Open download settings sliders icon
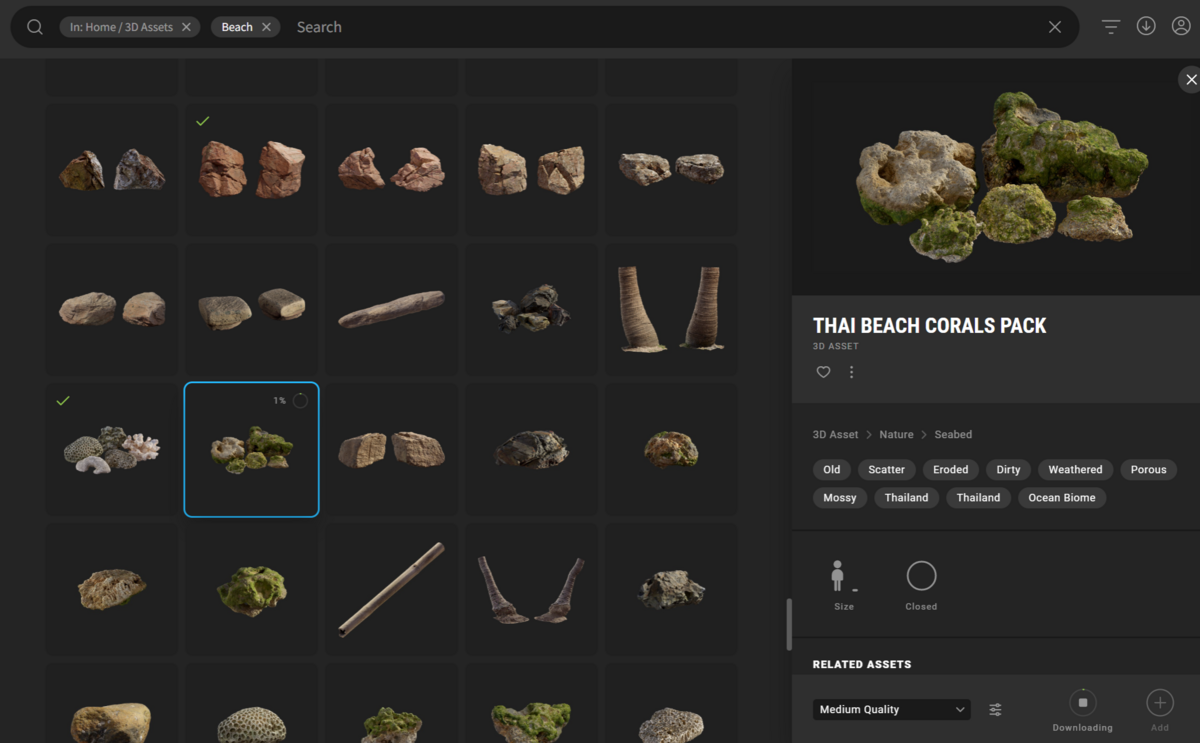The height and width of the screenshot is (743, 1200). pos(996,709)
